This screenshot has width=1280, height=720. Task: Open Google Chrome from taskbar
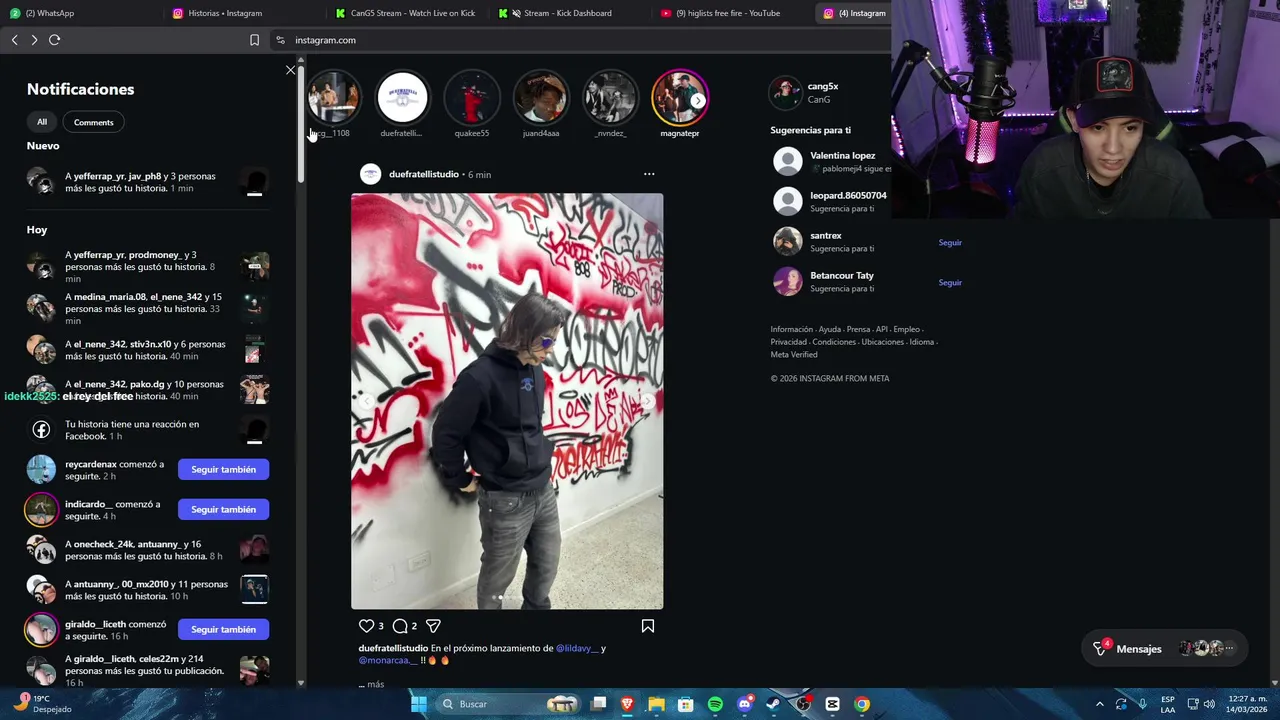862,704
